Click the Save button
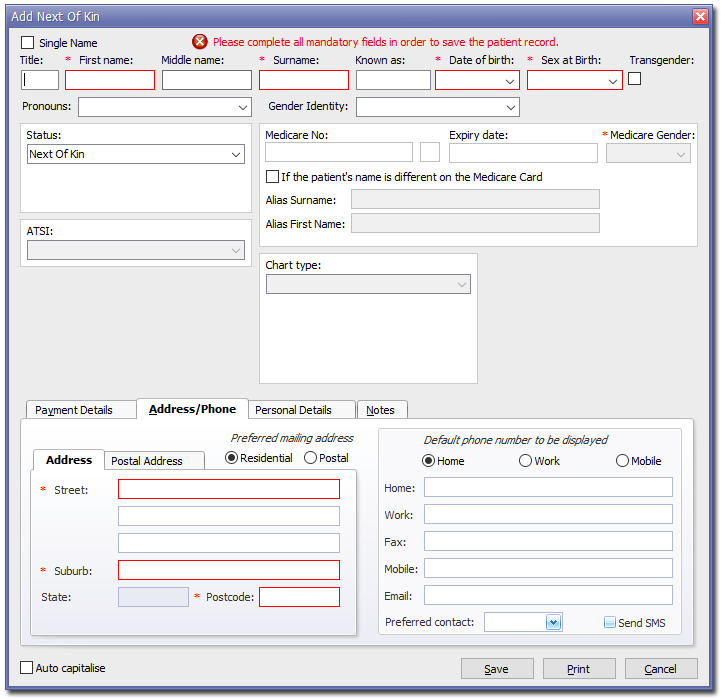Screen dimensions: 721x699 [496, 669]
